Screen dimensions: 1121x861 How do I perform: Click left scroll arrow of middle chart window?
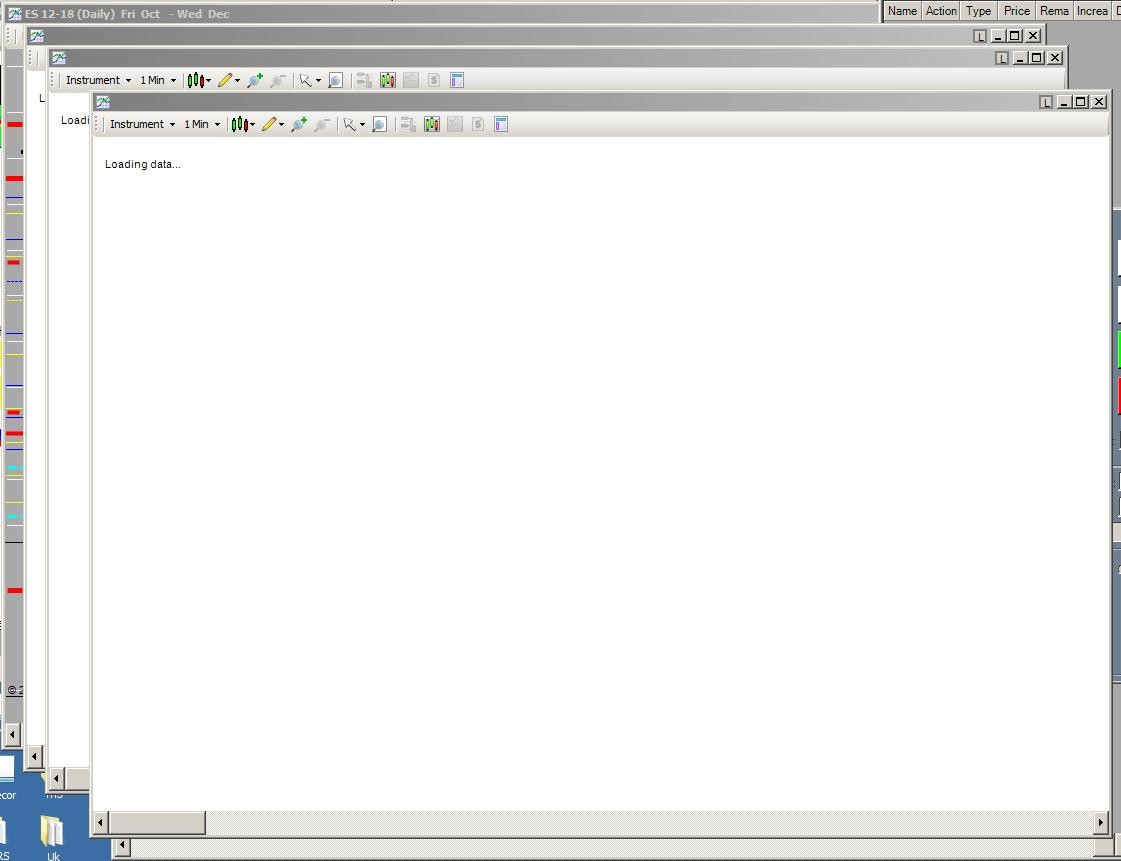pos(56,778)
